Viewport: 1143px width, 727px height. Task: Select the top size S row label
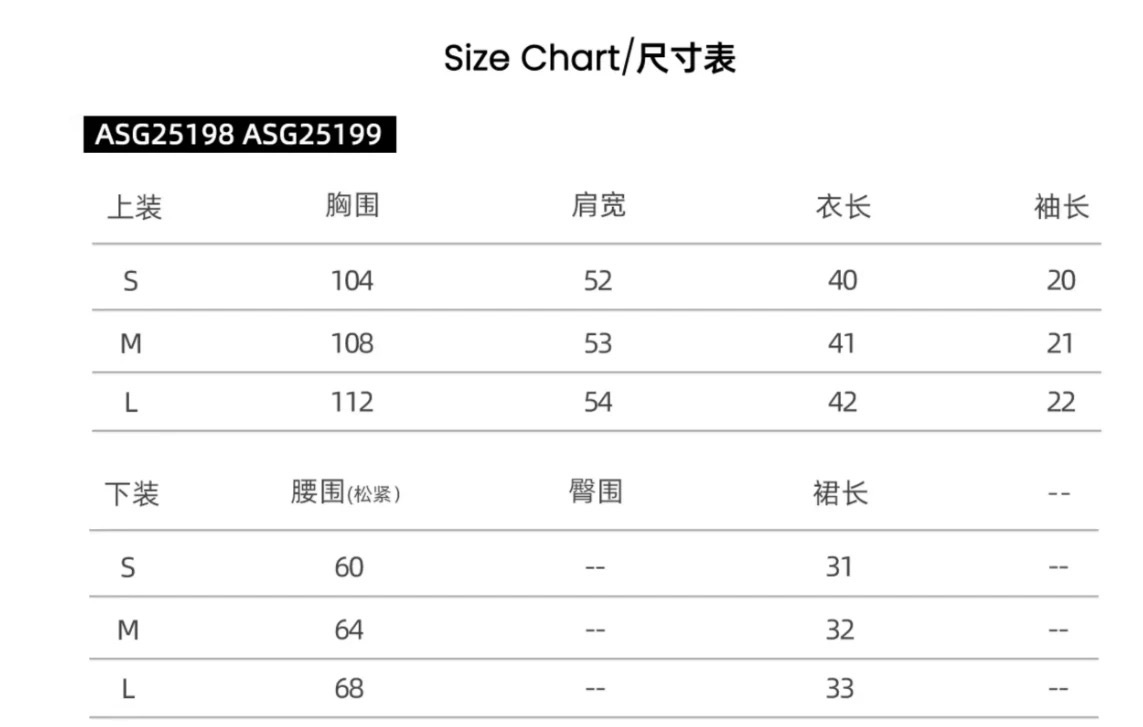coord(130,281)
